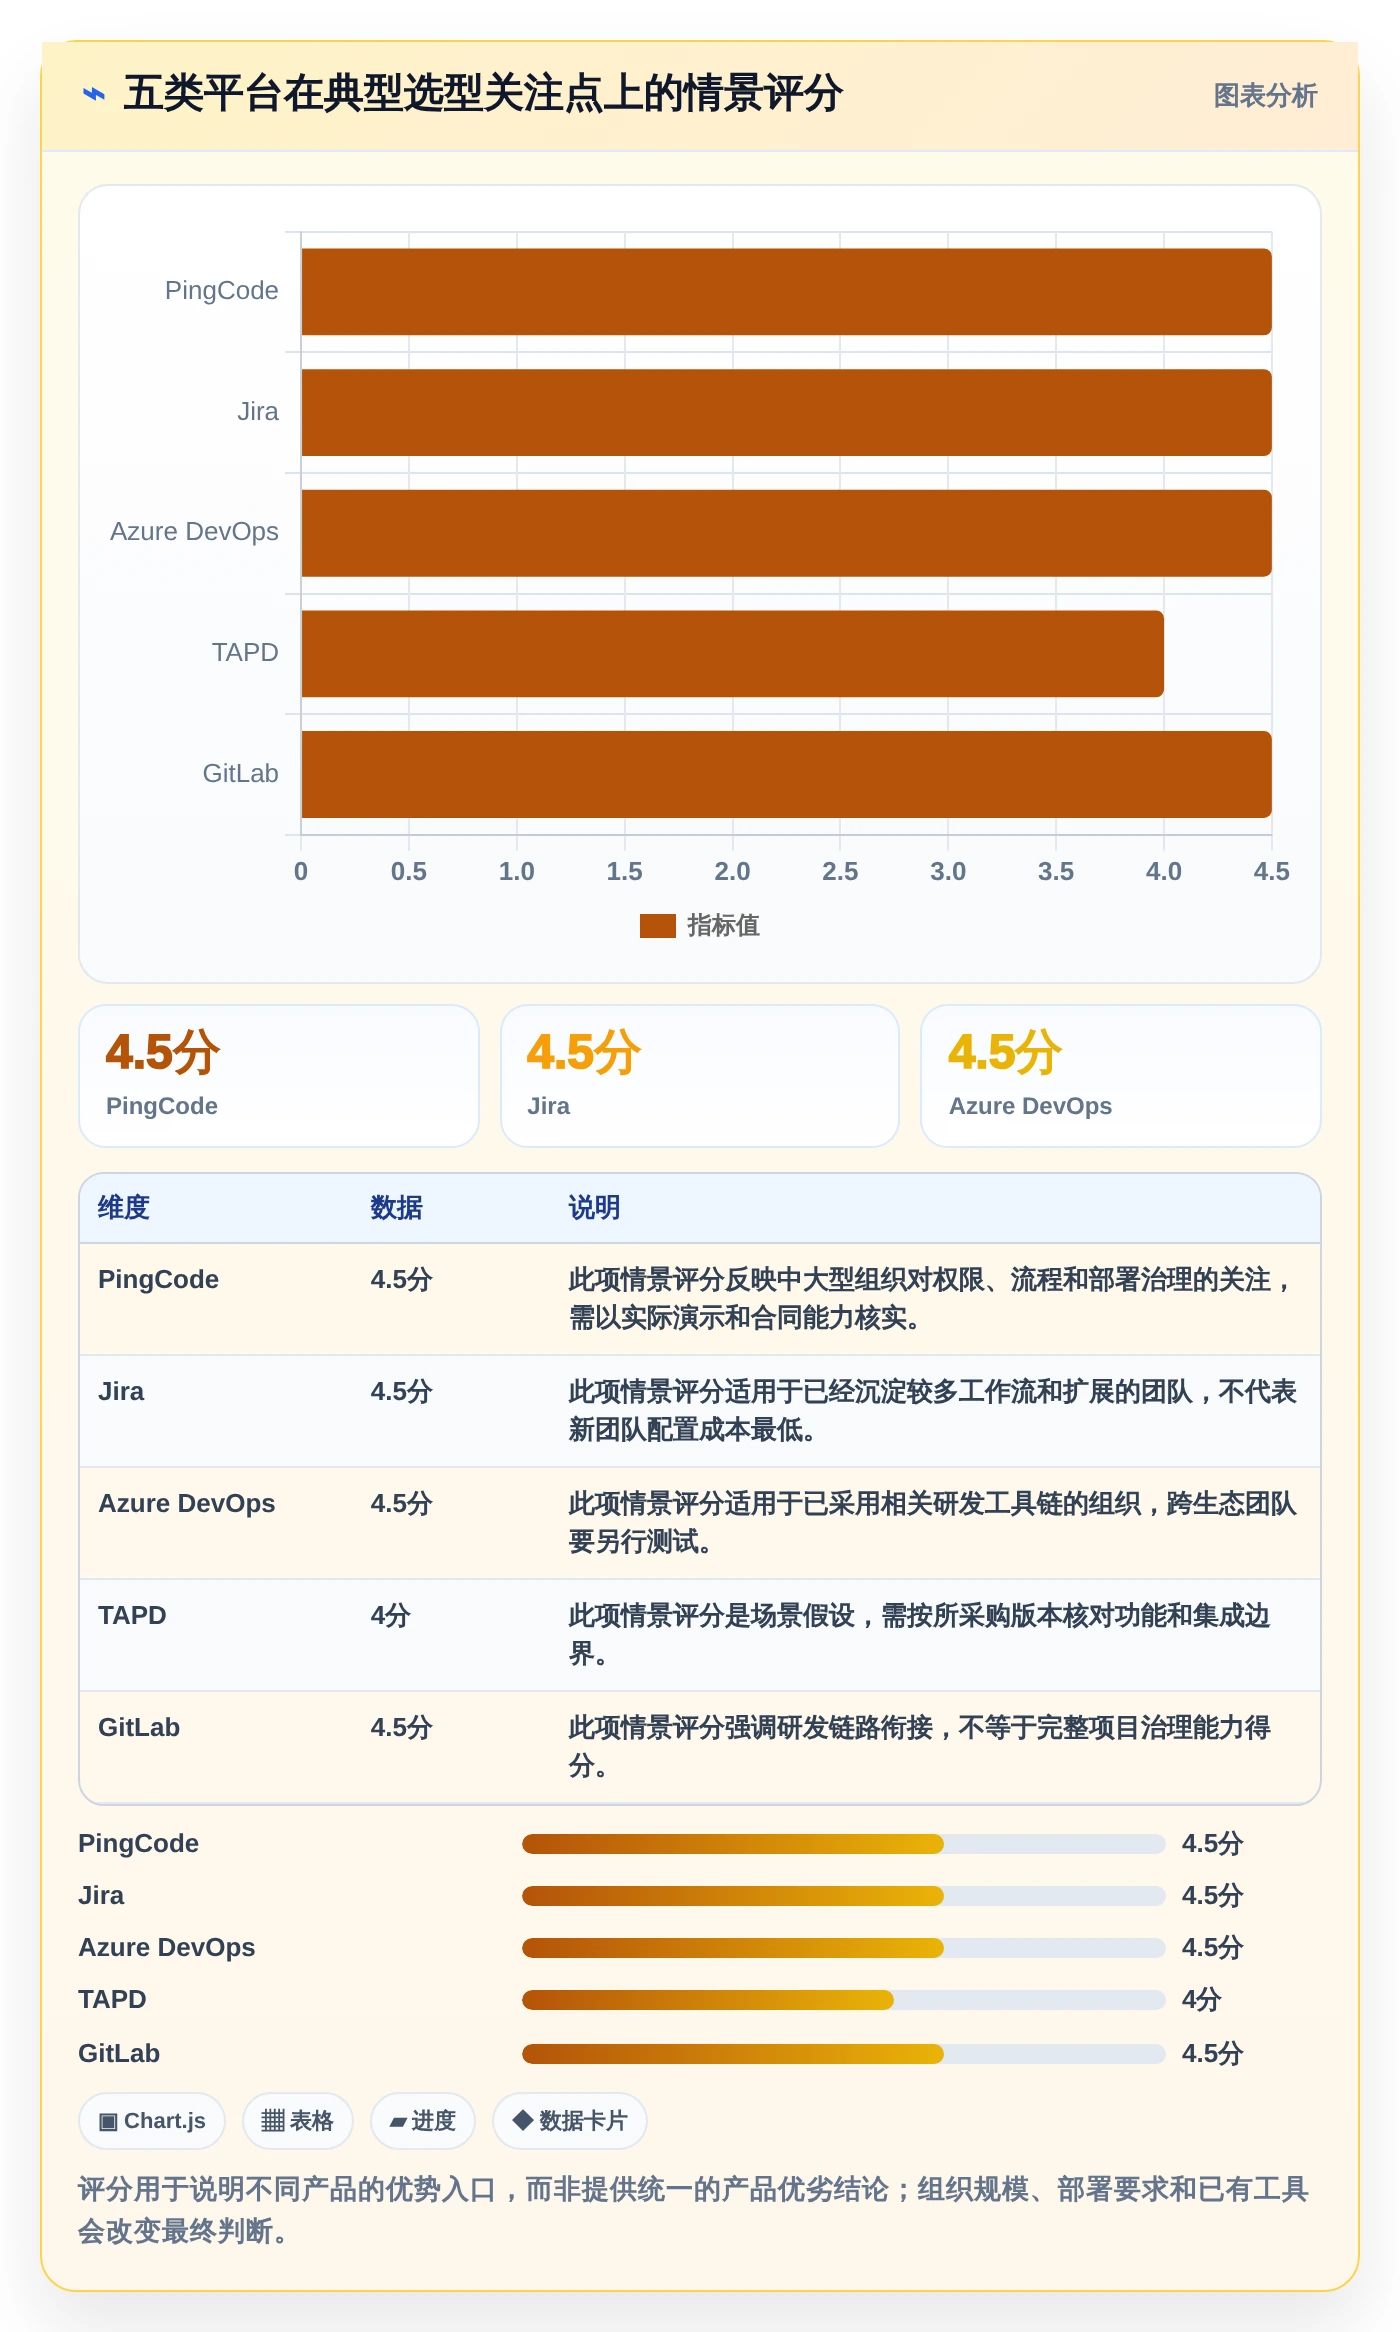Click the GitLab description about 研发链路衔接

[x=920, y=1747]
